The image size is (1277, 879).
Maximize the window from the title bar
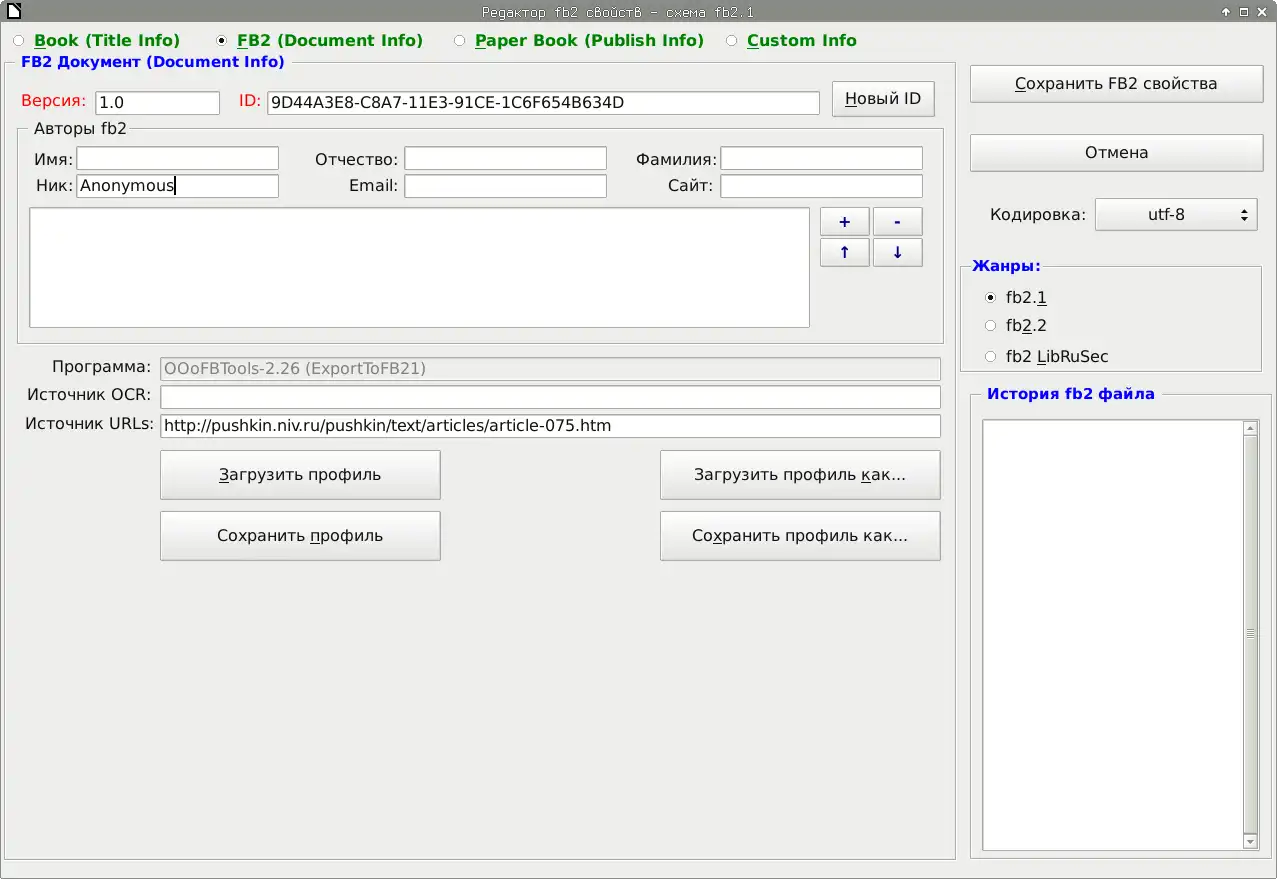point(1244,12)
